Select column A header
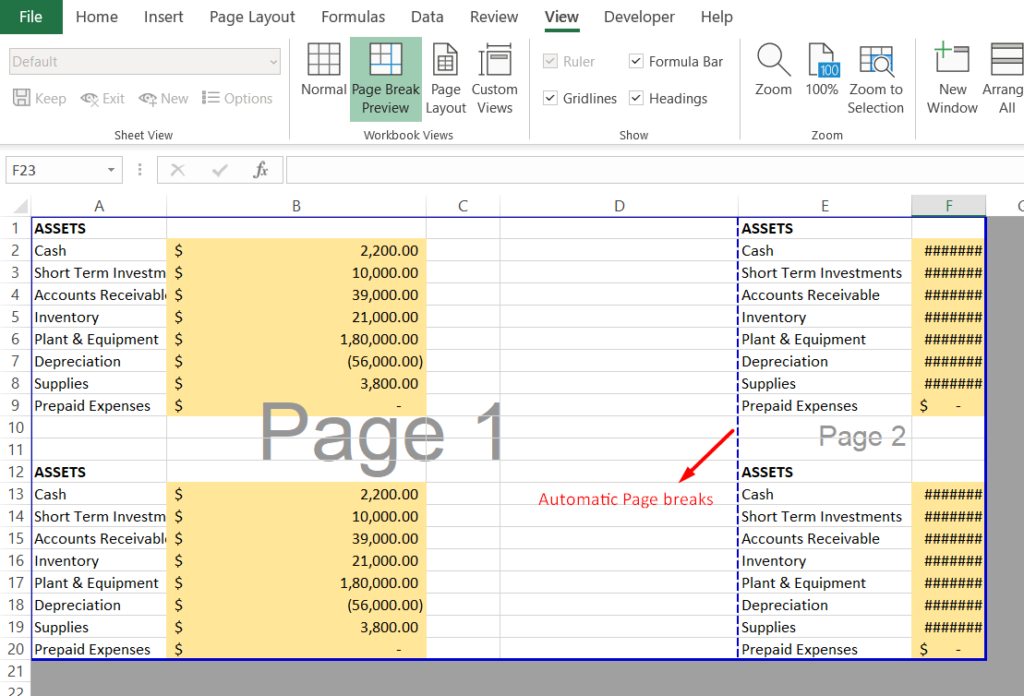Image resolution: width=1024 pixels, height=696 pixels. click(99, 206)
